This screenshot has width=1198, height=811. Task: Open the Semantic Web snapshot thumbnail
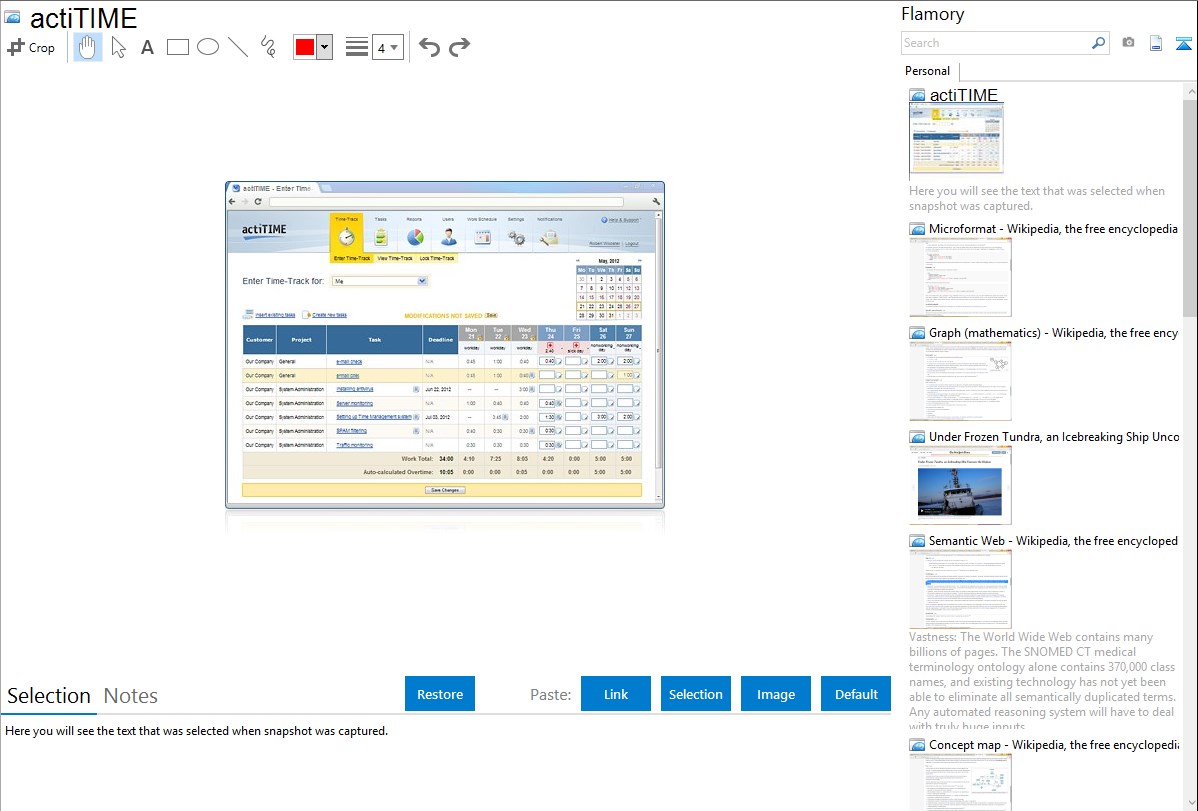click(960, 589)
